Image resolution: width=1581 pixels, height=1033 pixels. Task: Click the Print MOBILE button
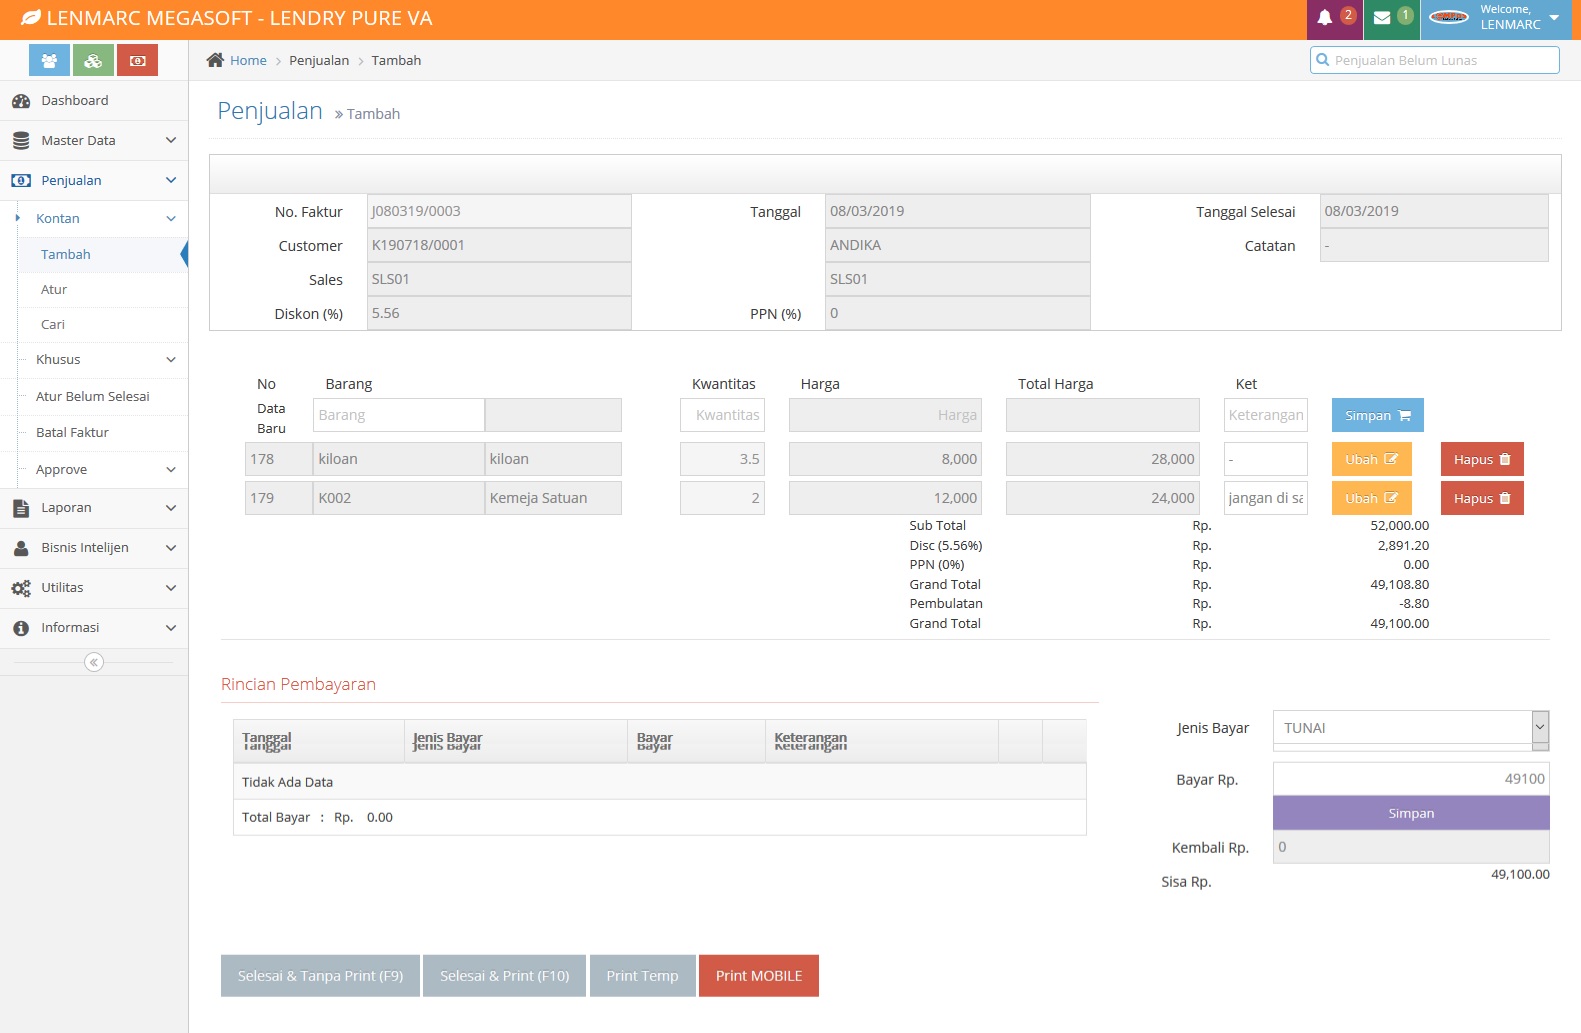tap(759, 976)
